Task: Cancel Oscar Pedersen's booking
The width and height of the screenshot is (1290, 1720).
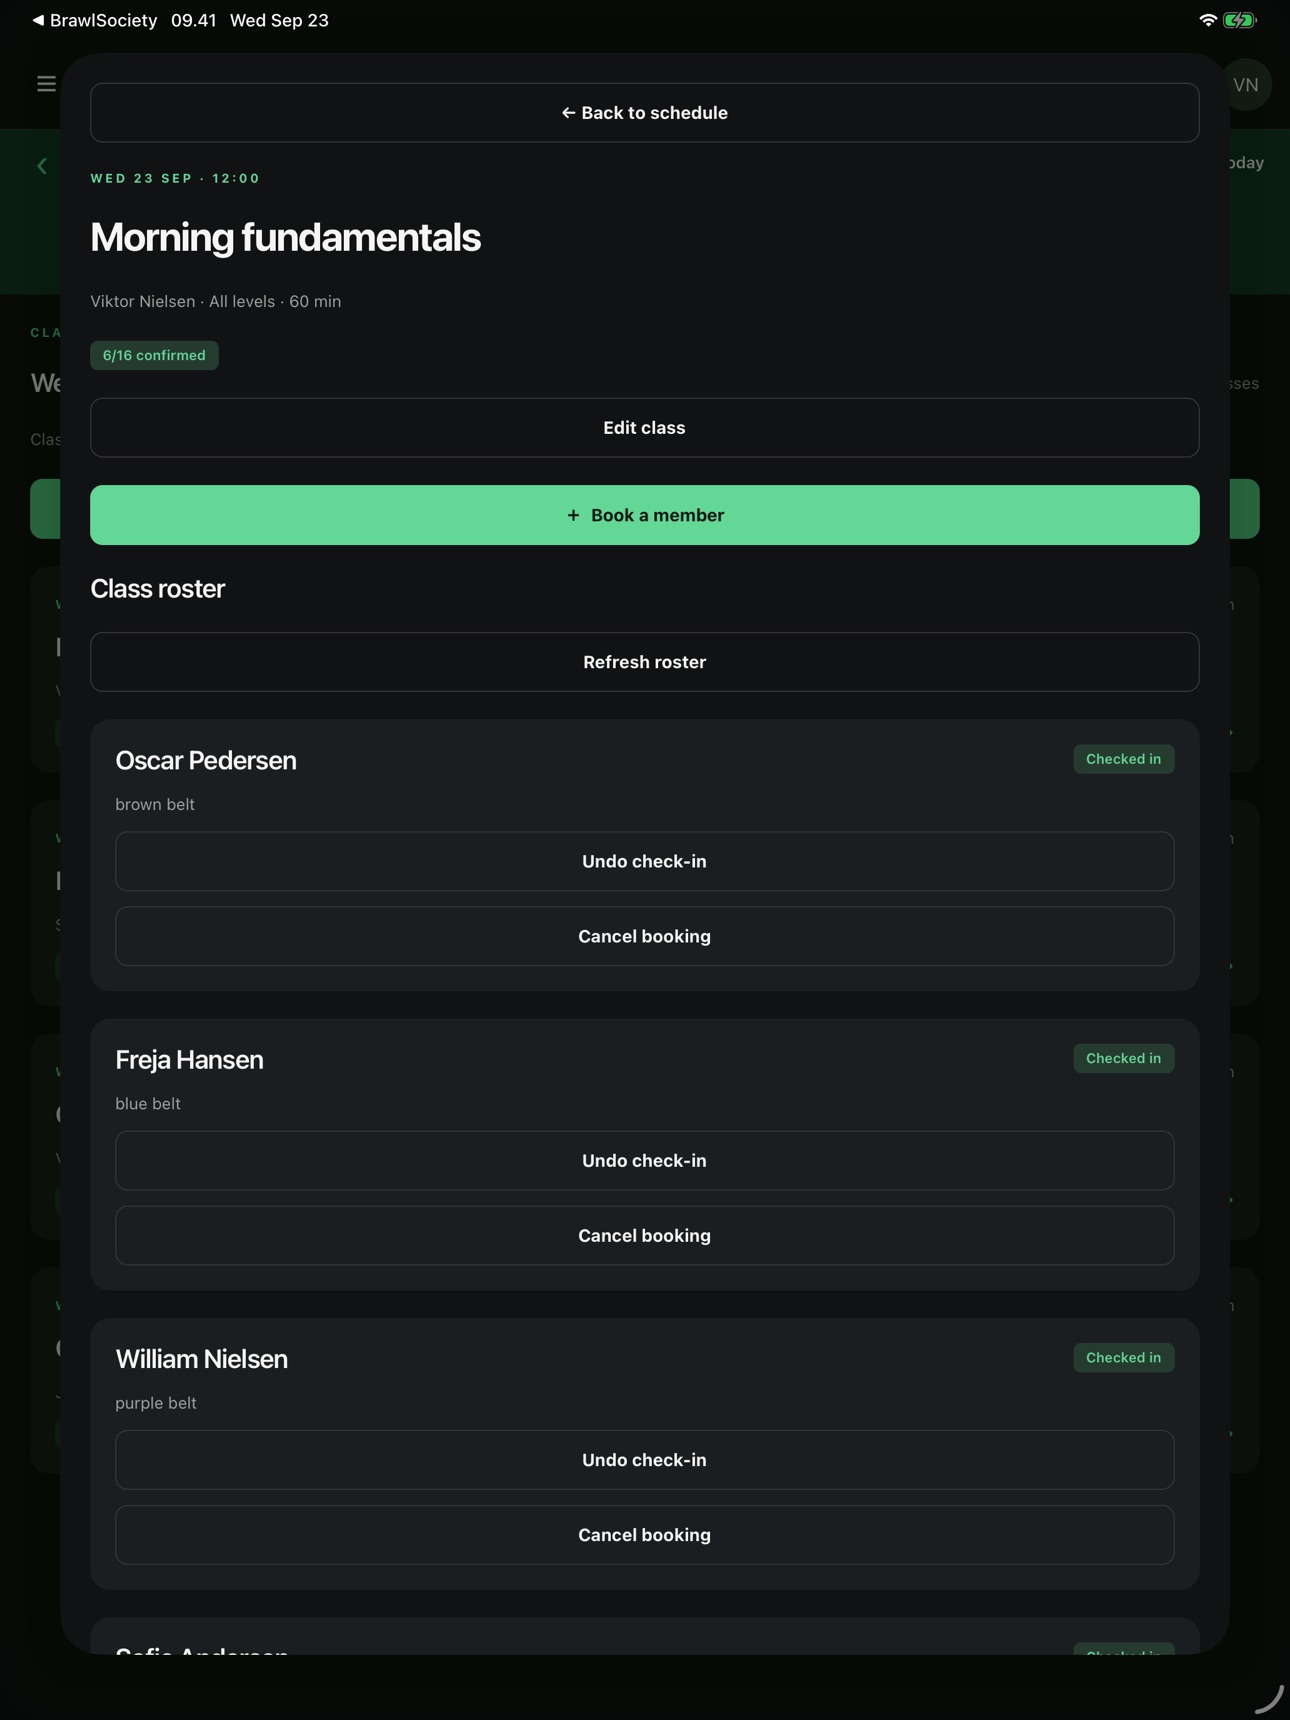Action: click(x=645, y=936)
